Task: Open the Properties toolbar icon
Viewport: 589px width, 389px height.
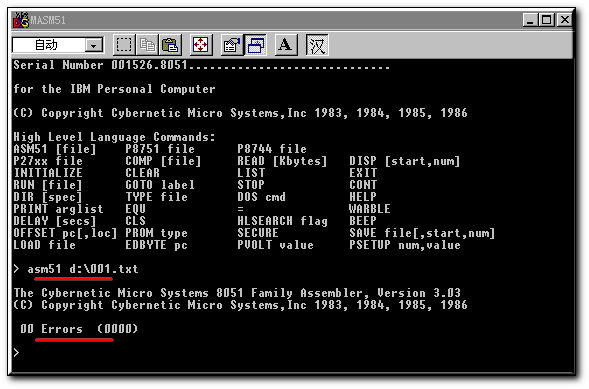Action: click(231, 45)
